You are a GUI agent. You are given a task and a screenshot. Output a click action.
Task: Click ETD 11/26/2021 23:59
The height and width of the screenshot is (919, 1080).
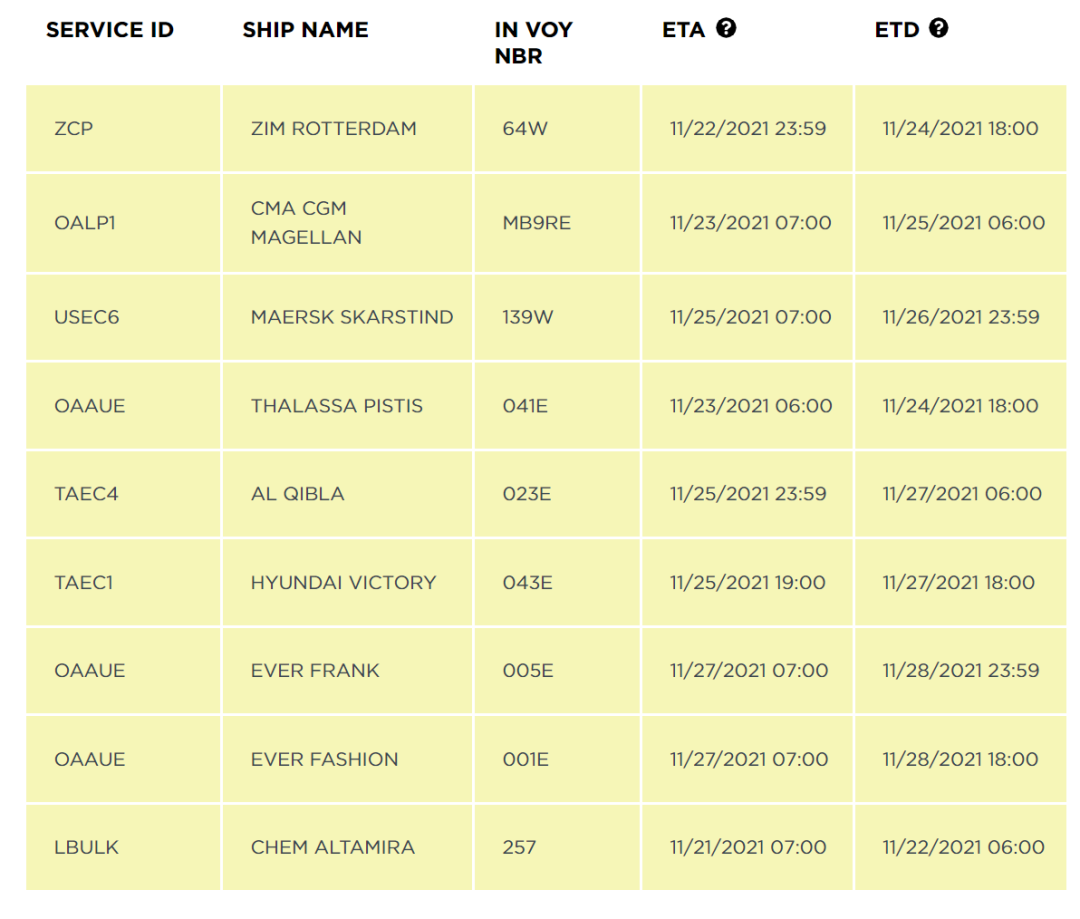961,318
